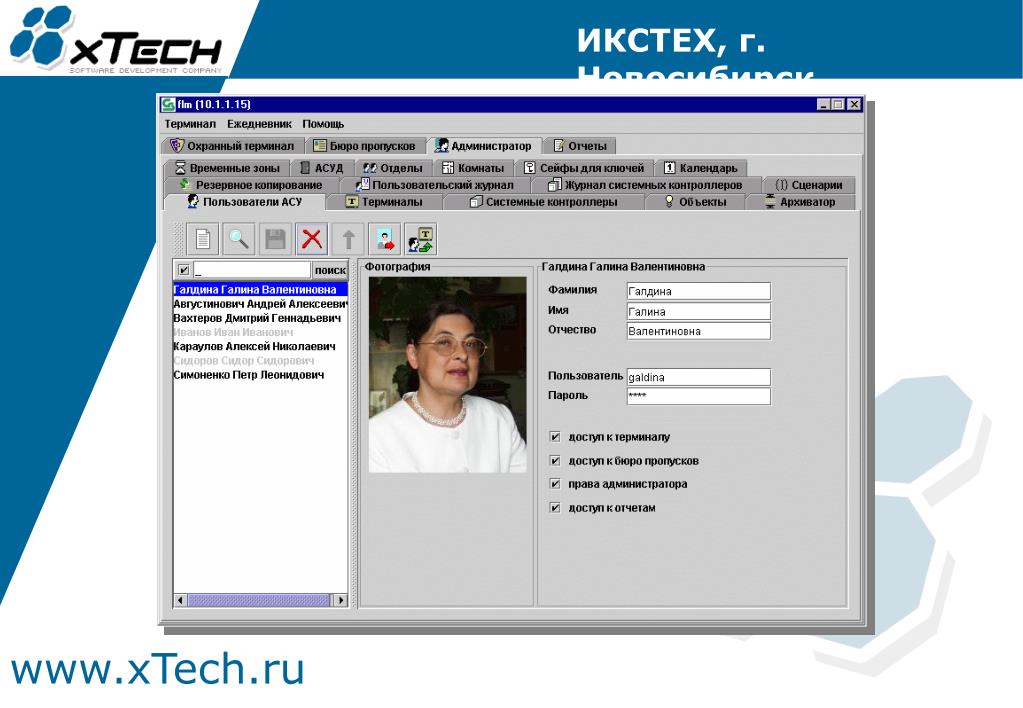Open the Терминал menu
The image size is (1023, 708).
pyautogui.click(x=190, y=124)
